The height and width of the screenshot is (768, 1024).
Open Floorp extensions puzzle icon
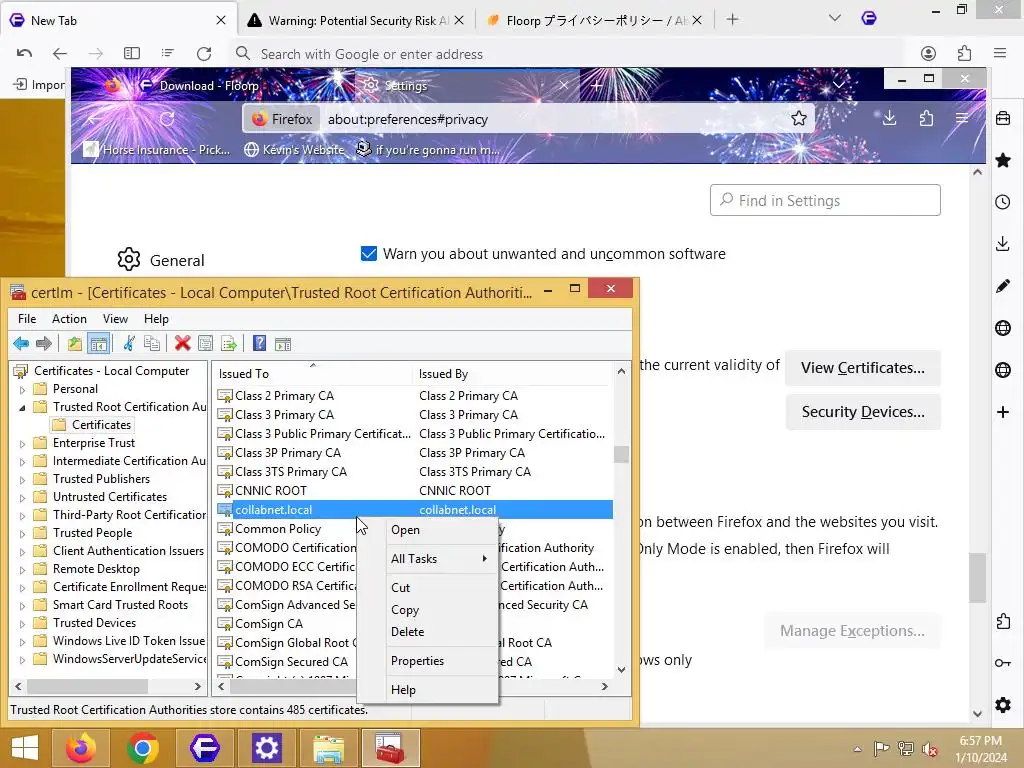coord(964,54)
